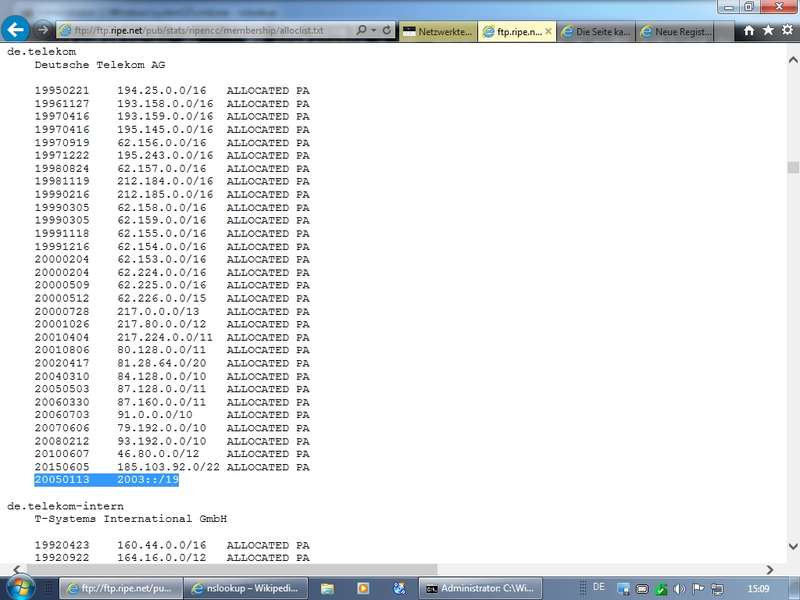Click the 91.0.0.0/10 entry
This screenshot has width=800, height=600.
pos(155,415)
